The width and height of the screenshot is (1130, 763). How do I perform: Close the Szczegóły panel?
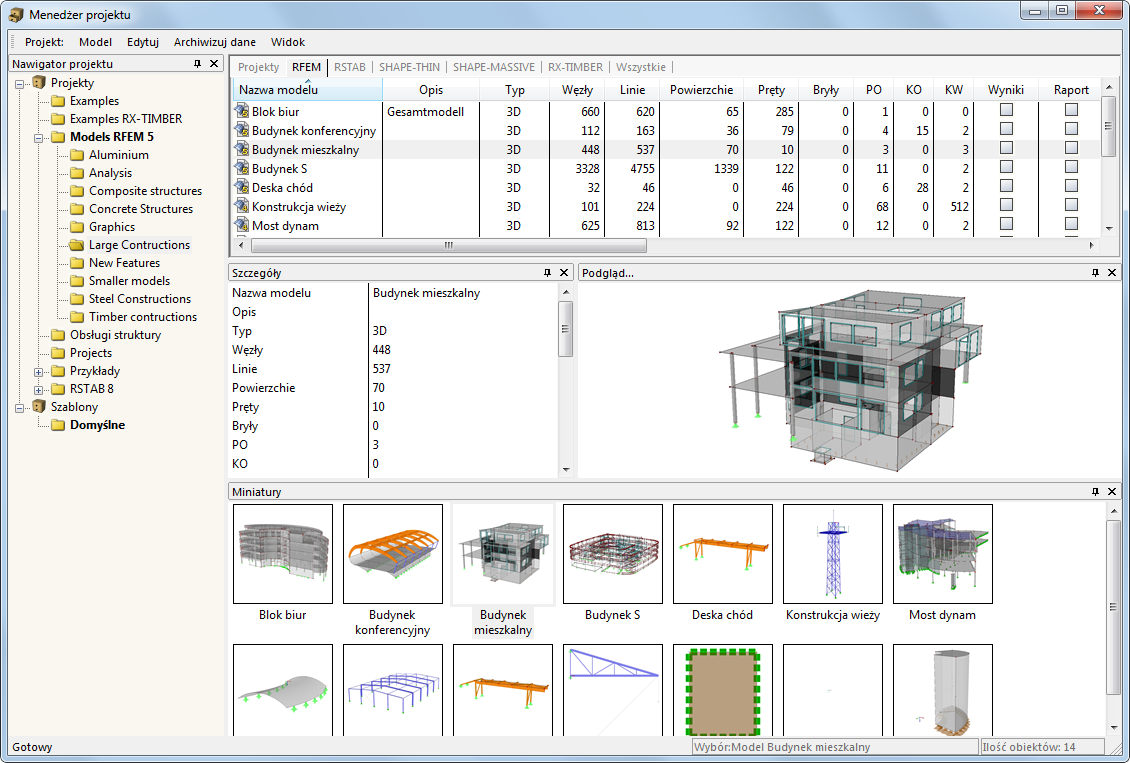click(564, 272)
